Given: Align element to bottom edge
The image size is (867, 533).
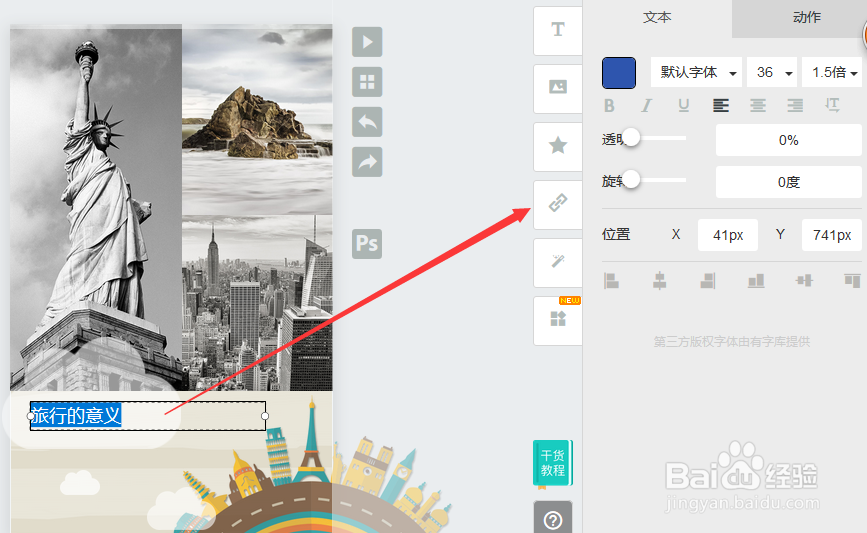Looking at the screenshot, I should click(756, 281).
